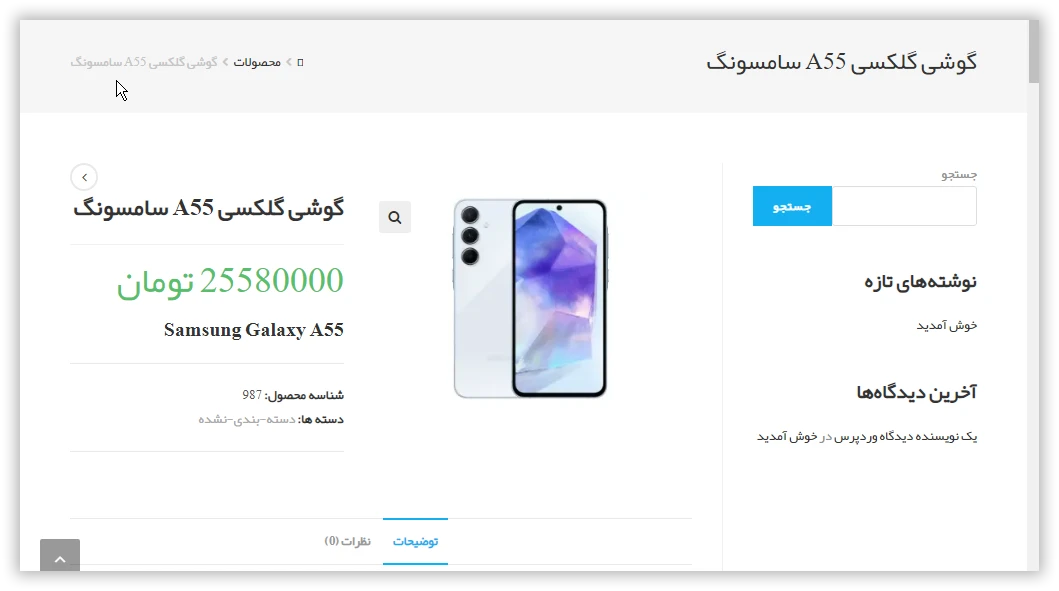Focus the sidebar search input field
The width and height of the screenshot is (1059, 591).
point(904,206)
